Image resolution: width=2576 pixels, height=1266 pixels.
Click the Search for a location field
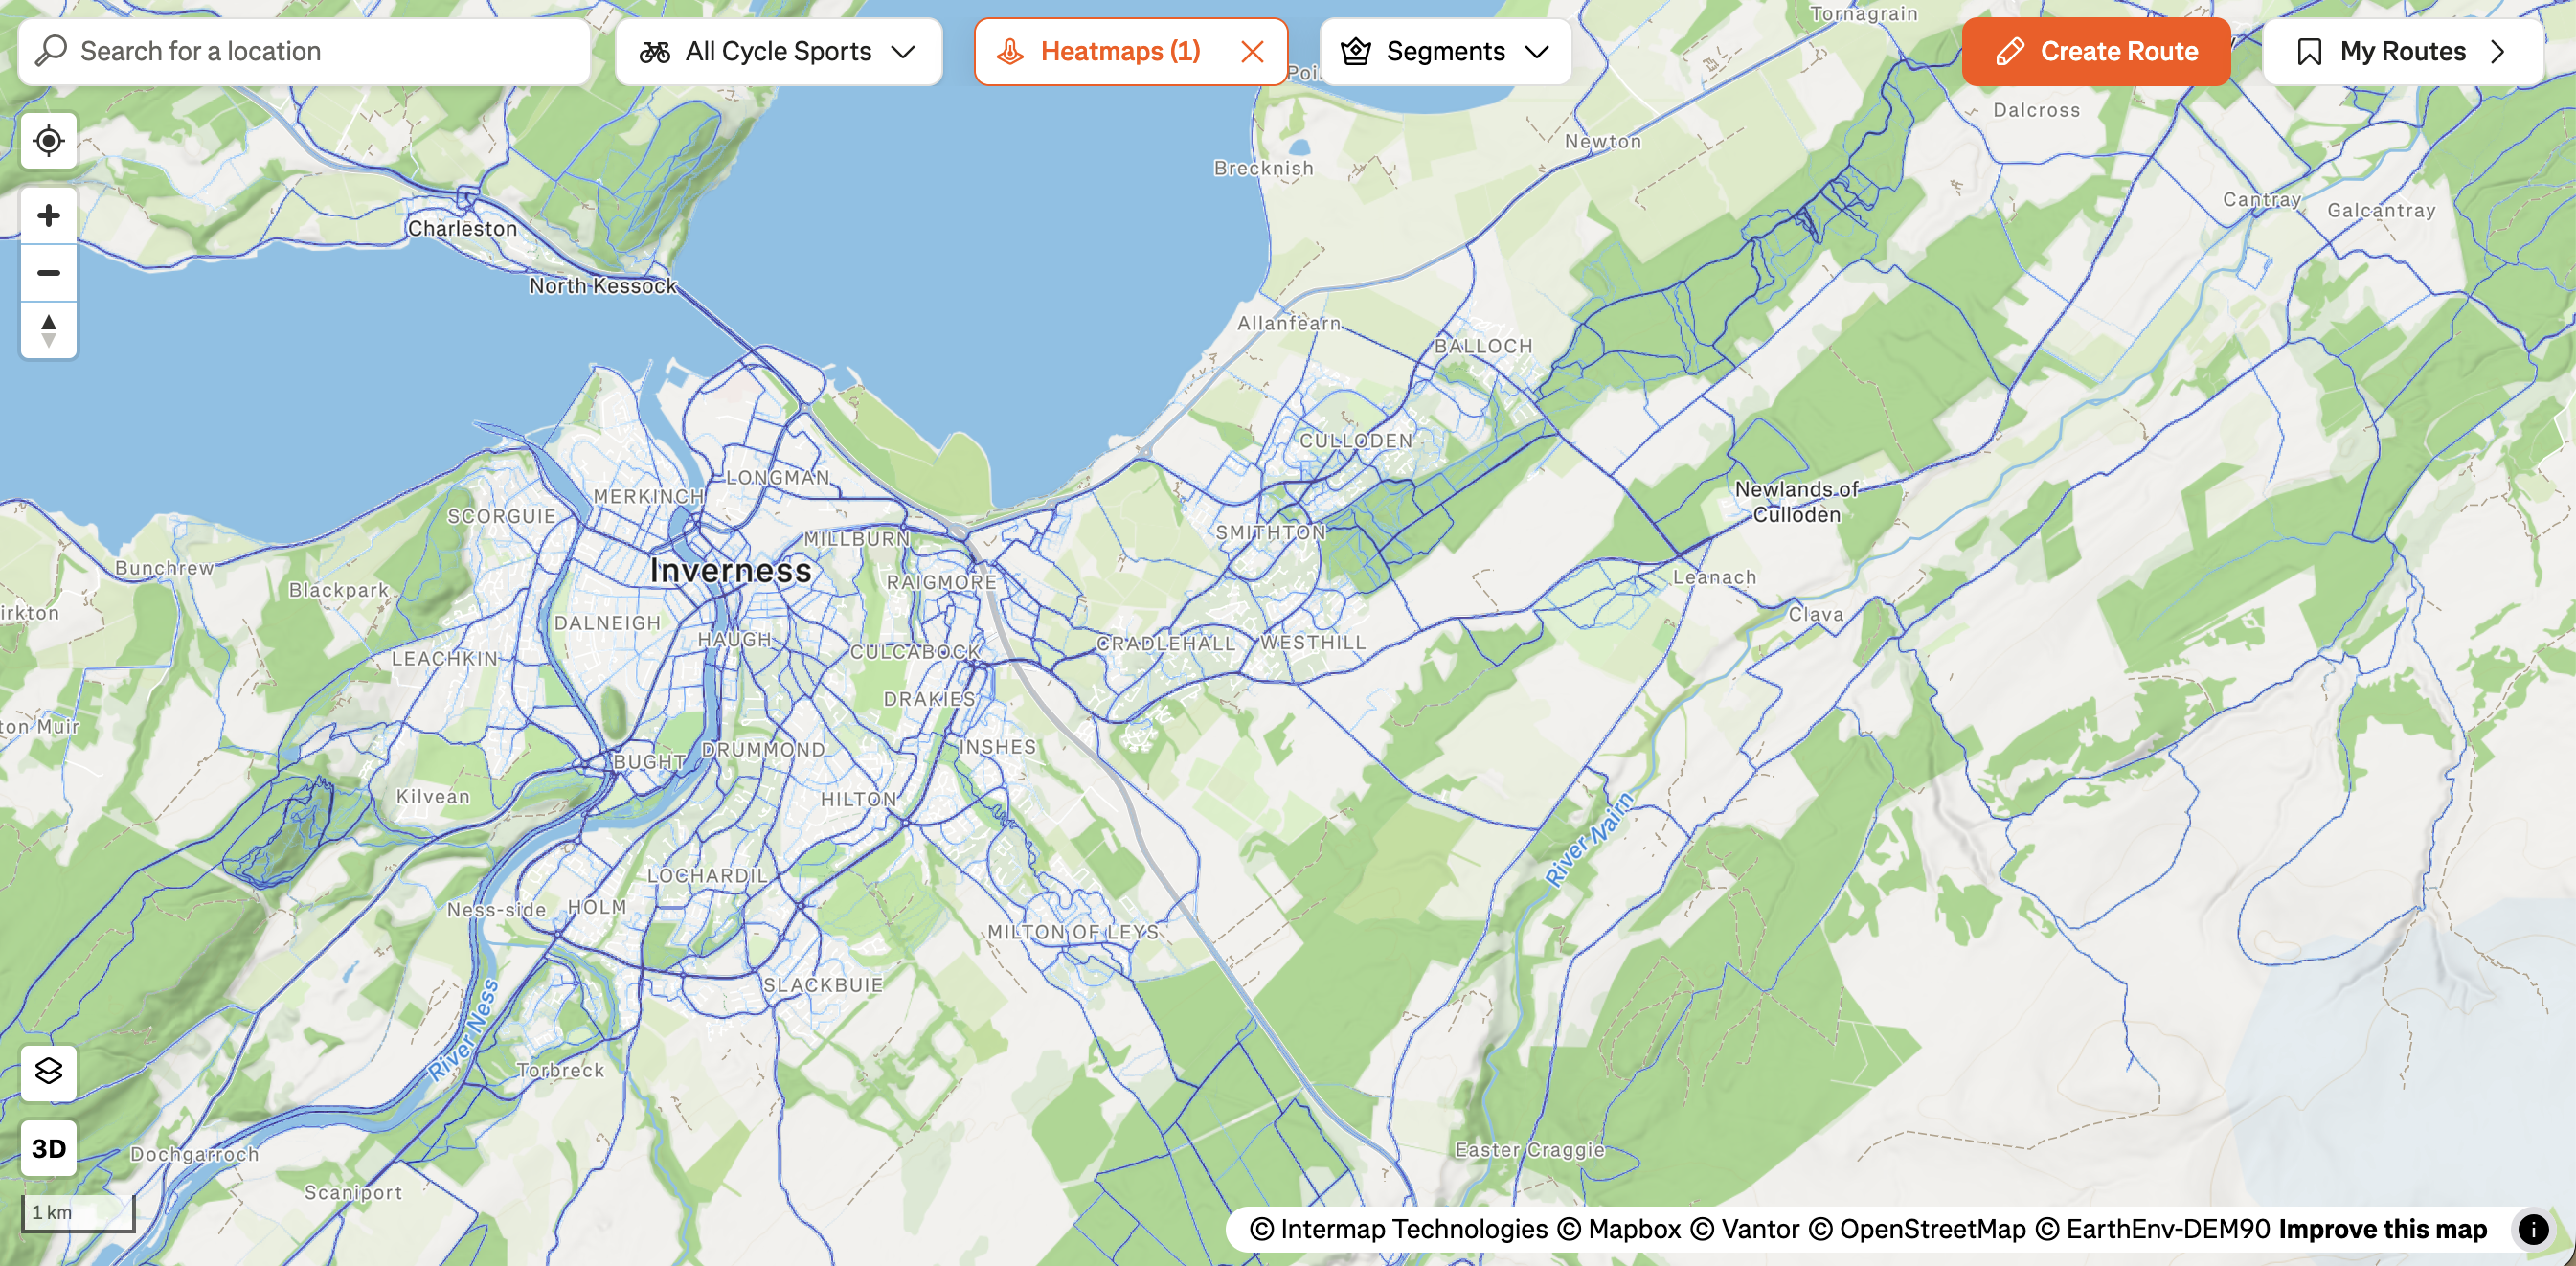(304, 51)
